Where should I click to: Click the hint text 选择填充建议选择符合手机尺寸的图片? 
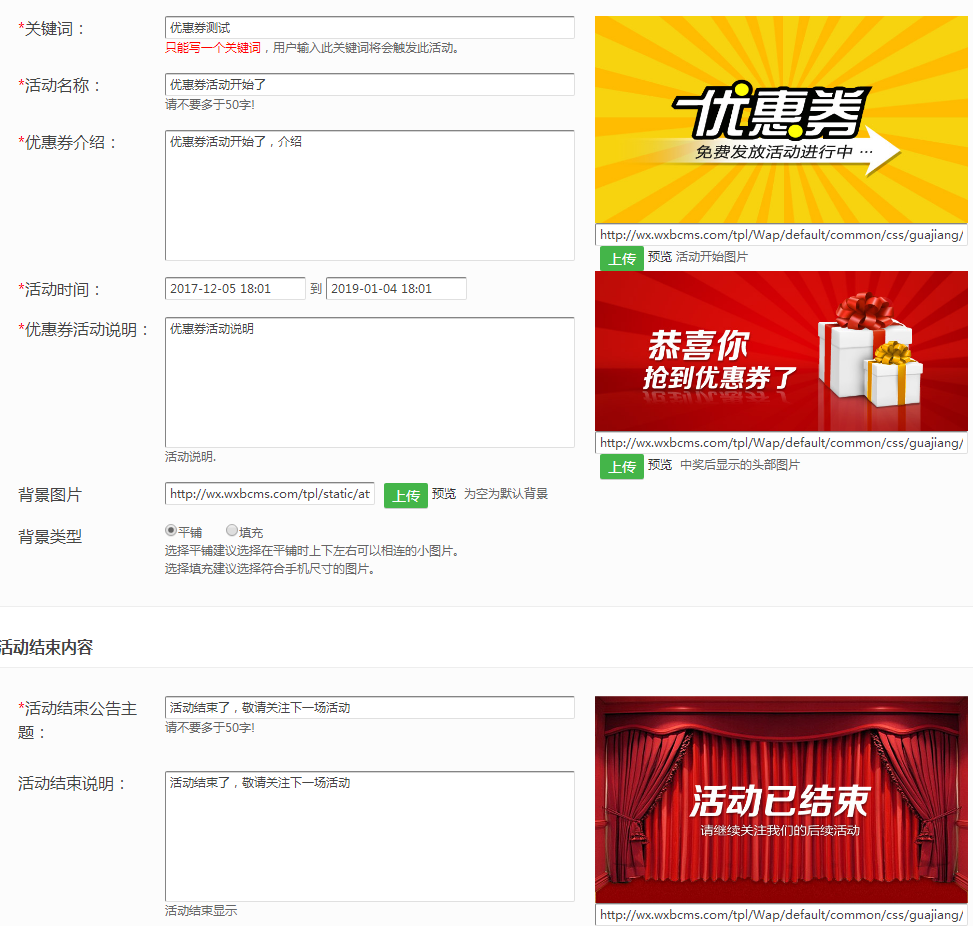[x=270, y=569]
